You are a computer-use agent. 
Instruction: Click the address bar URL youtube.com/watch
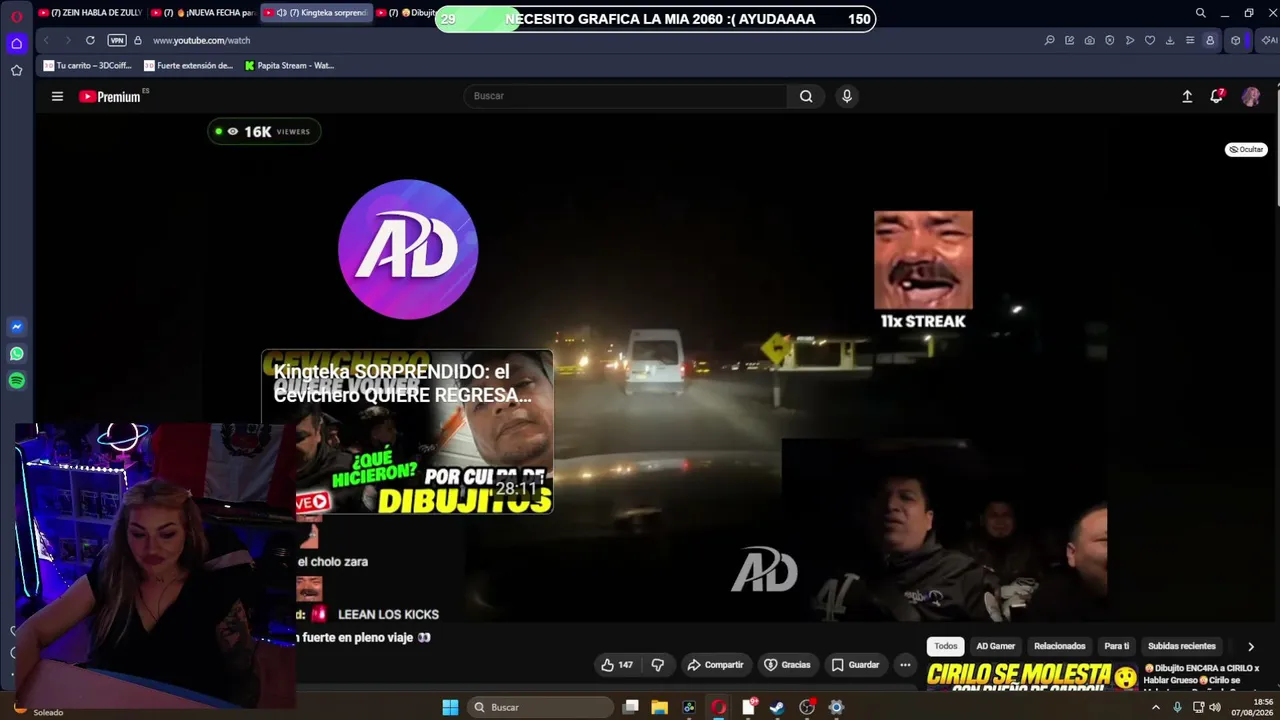(201, 40)
